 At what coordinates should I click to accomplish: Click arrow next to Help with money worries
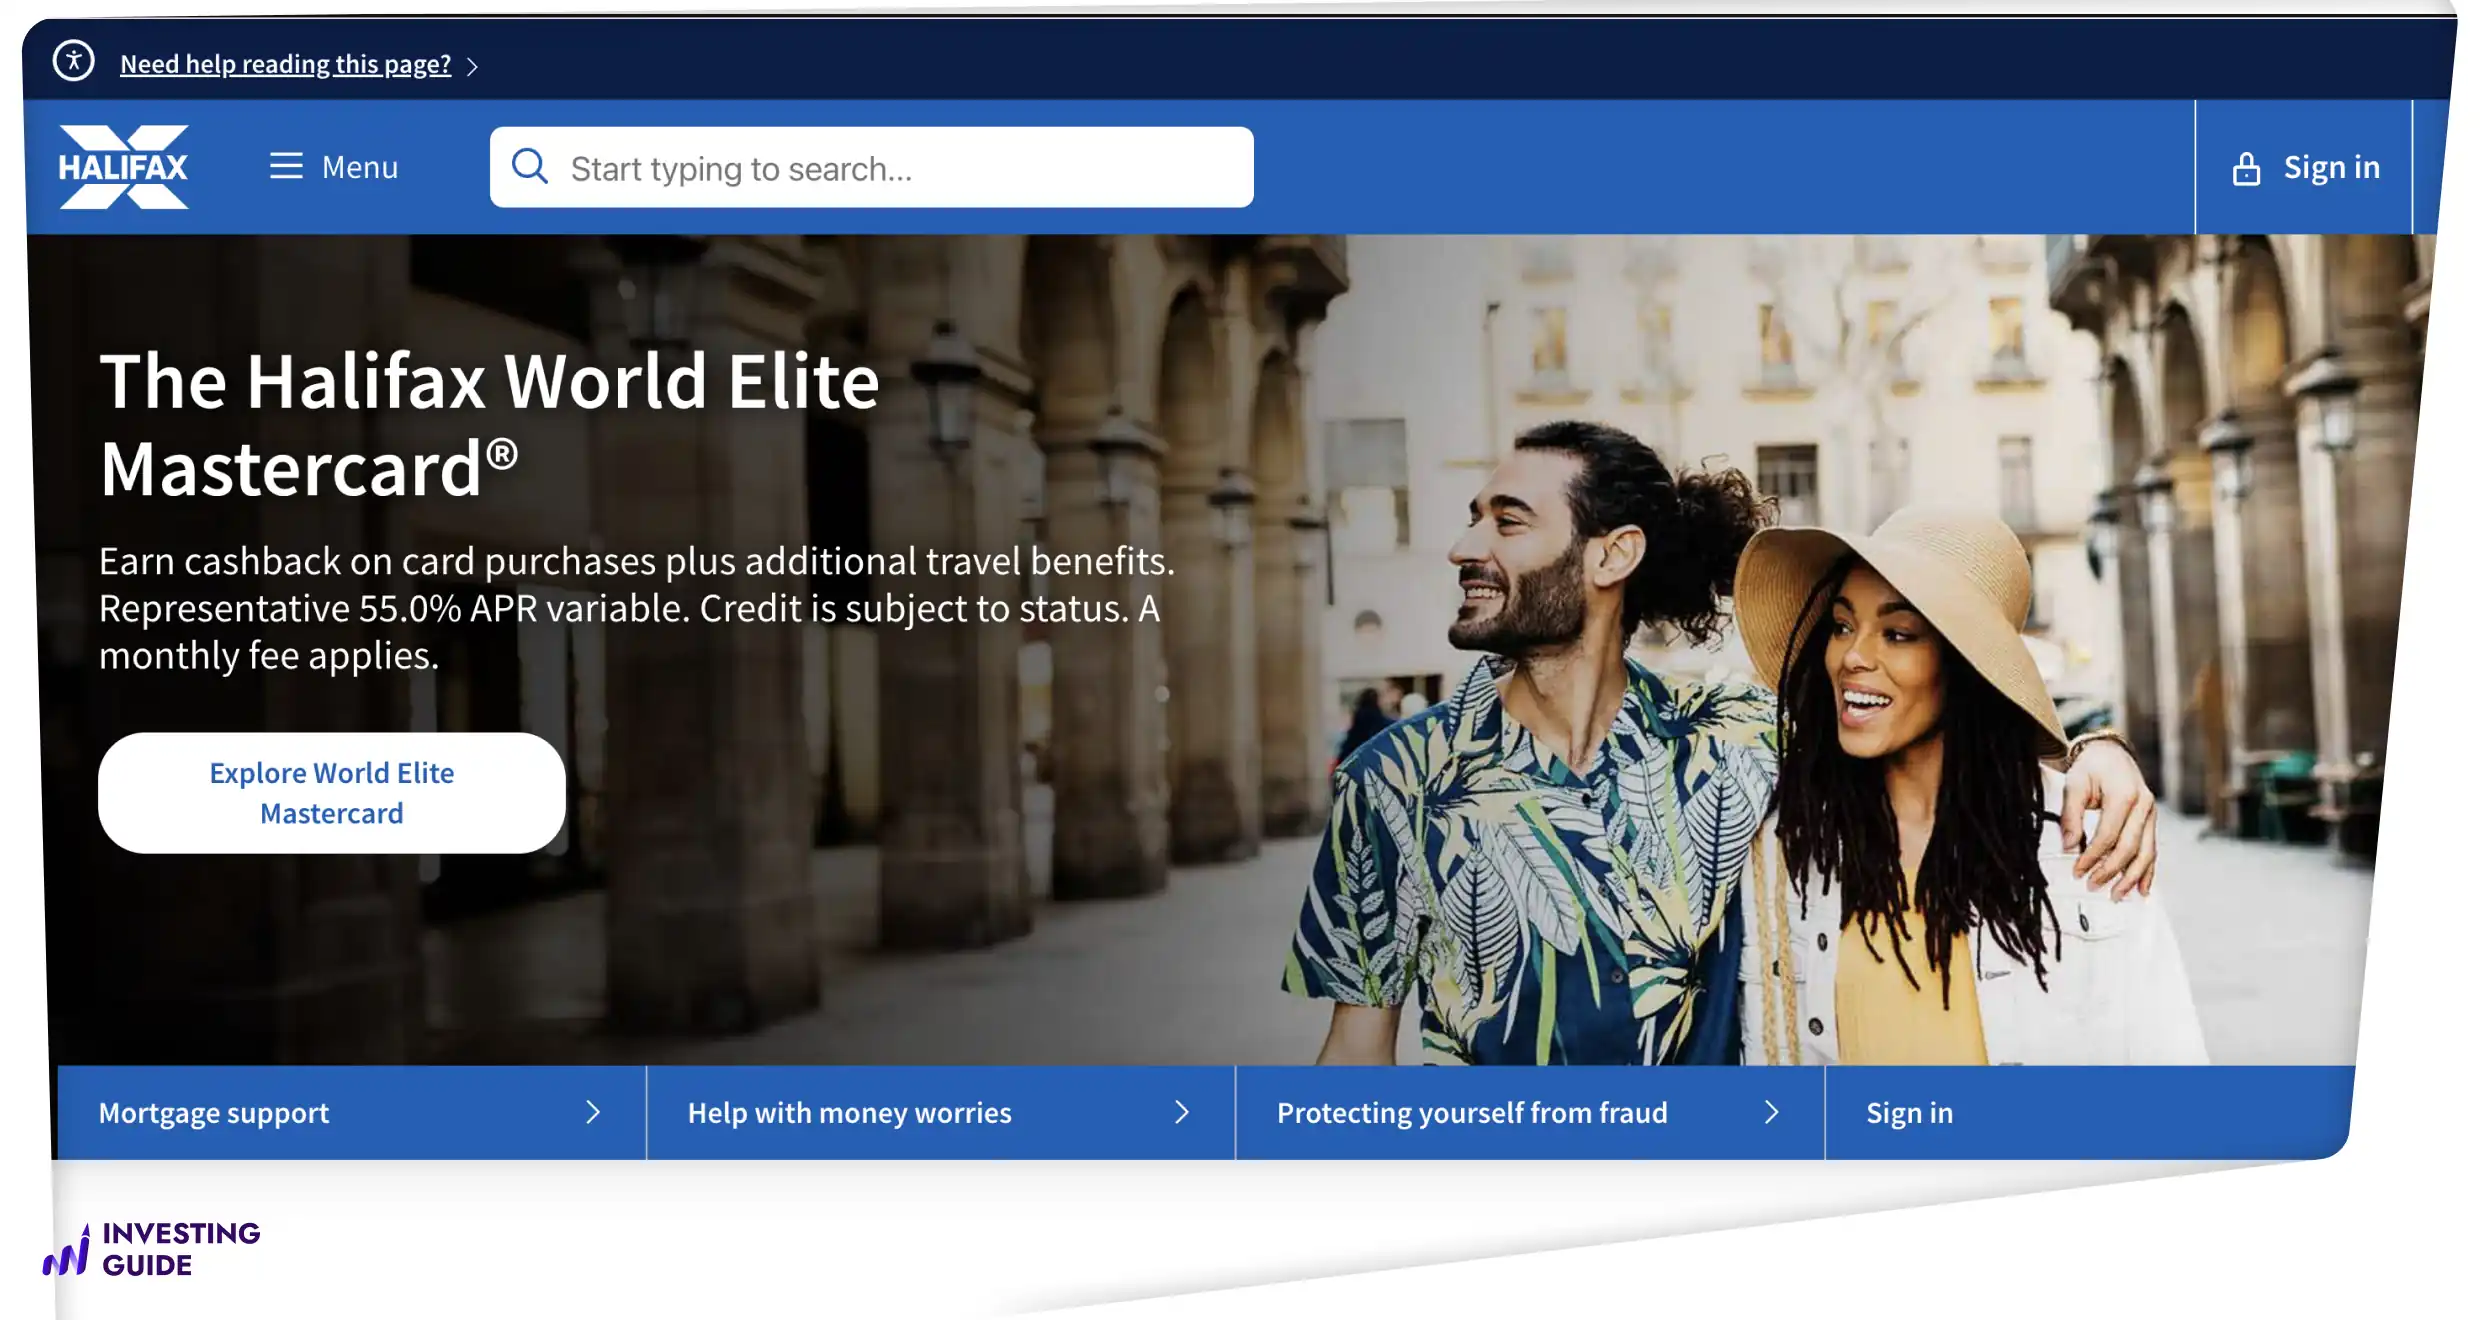coord(1182,1112)
